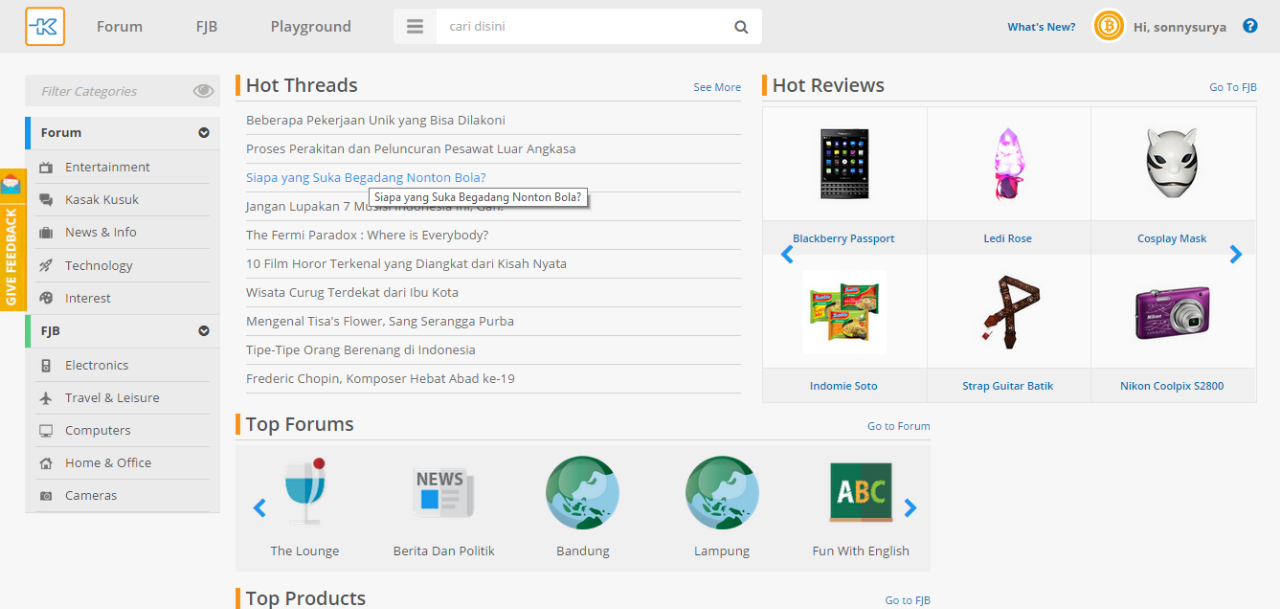Open See More for Hot Threads
The height and width of the screenshot is (609, 1280).
coord(717,87)
